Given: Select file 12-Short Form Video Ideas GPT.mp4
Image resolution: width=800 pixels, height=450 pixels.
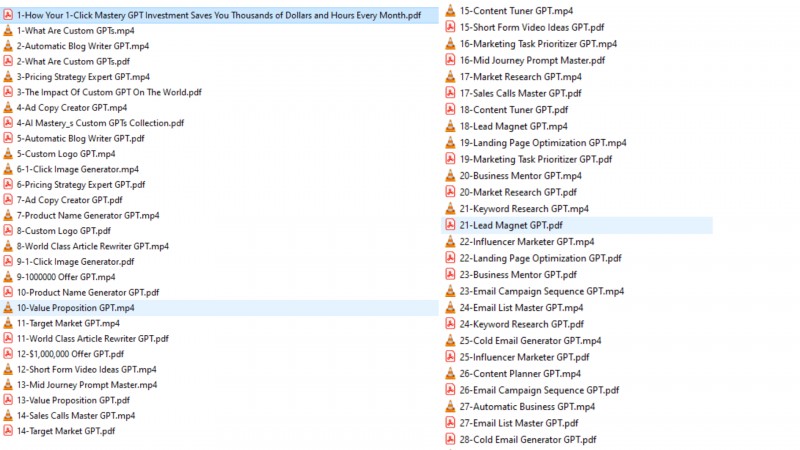Looking at the screenshot, I should pyautogui.click(x=87, y=369).
